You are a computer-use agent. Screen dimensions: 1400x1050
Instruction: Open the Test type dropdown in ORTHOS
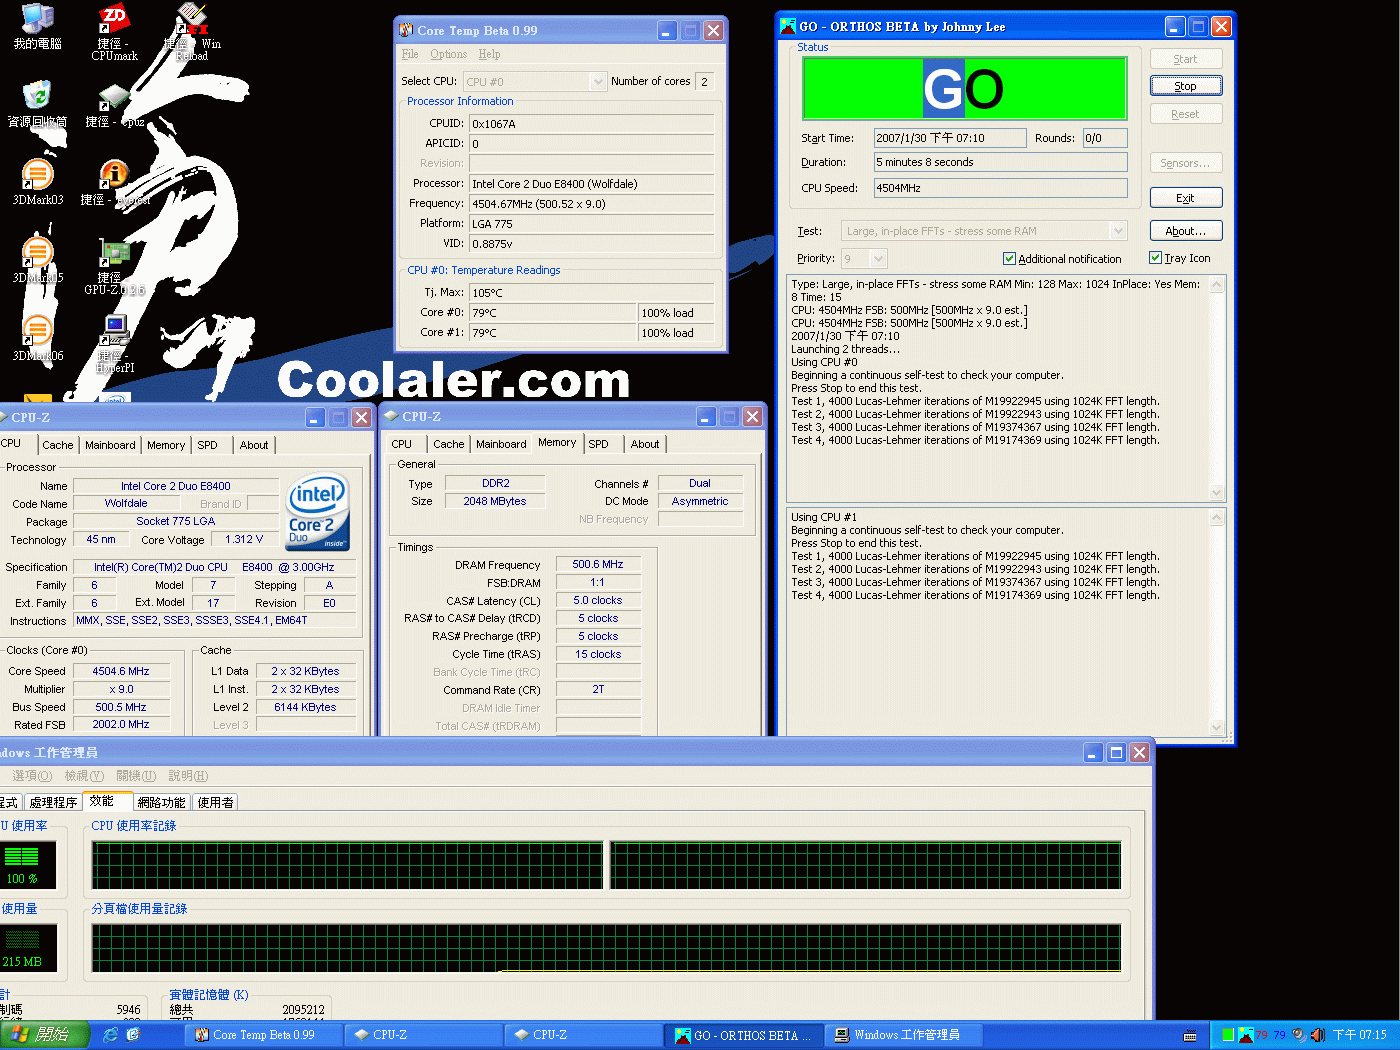click(1118, 231)
